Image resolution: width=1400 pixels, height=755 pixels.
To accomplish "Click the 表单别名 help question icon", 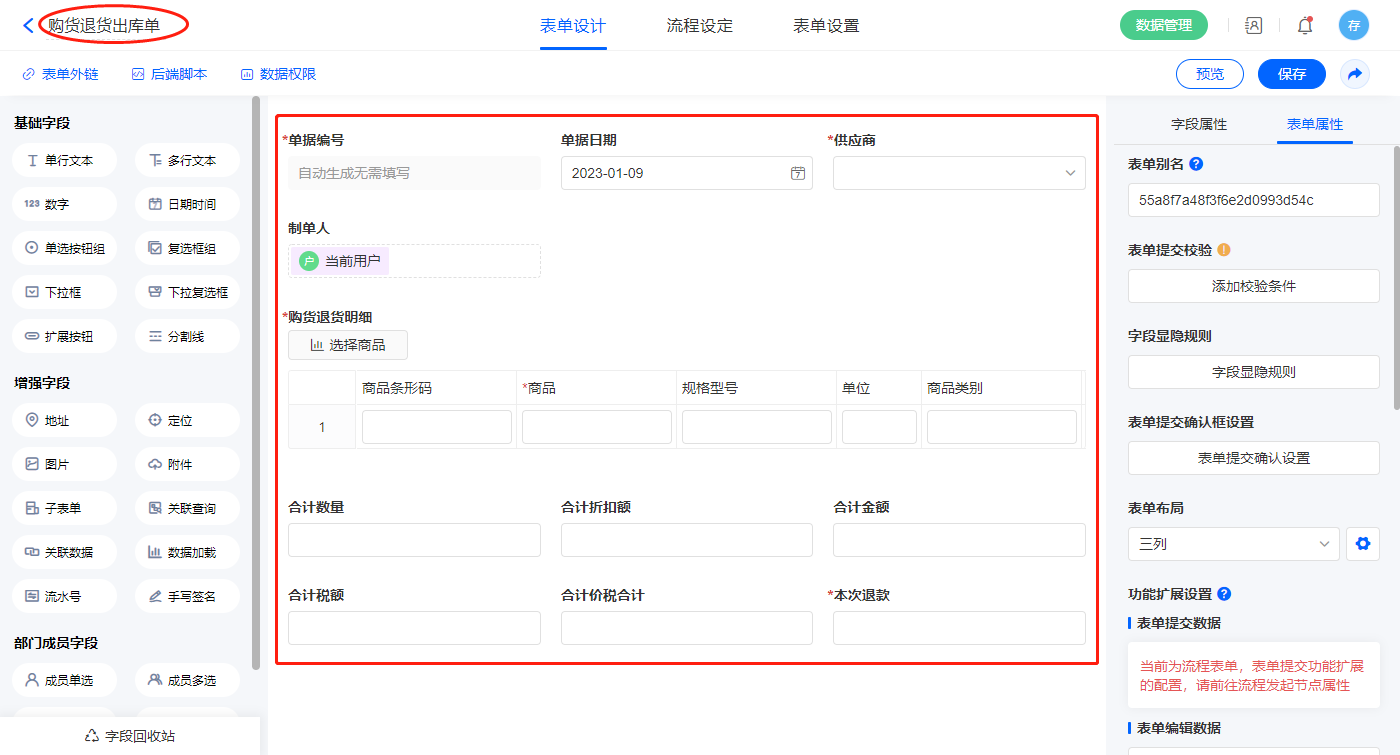I will [1196, 164].
